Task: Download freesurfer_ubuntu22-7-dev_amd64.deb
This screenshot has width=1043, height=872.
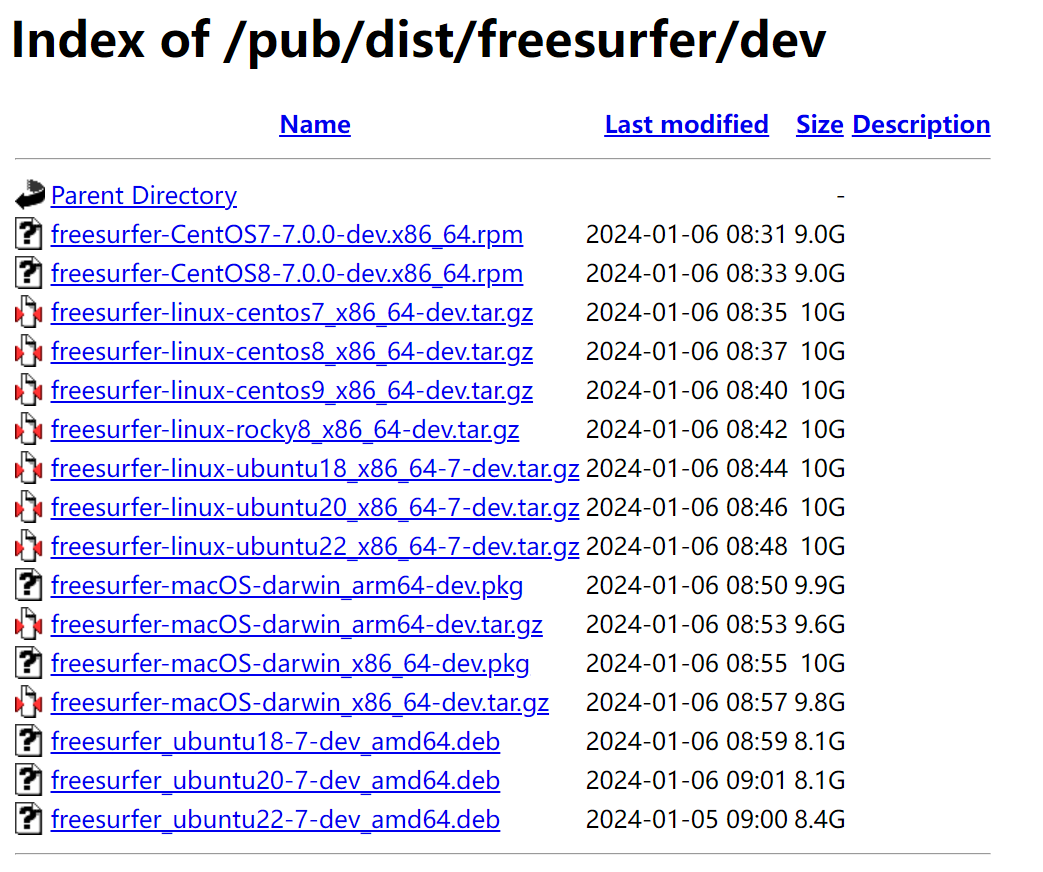Action: 275,820
